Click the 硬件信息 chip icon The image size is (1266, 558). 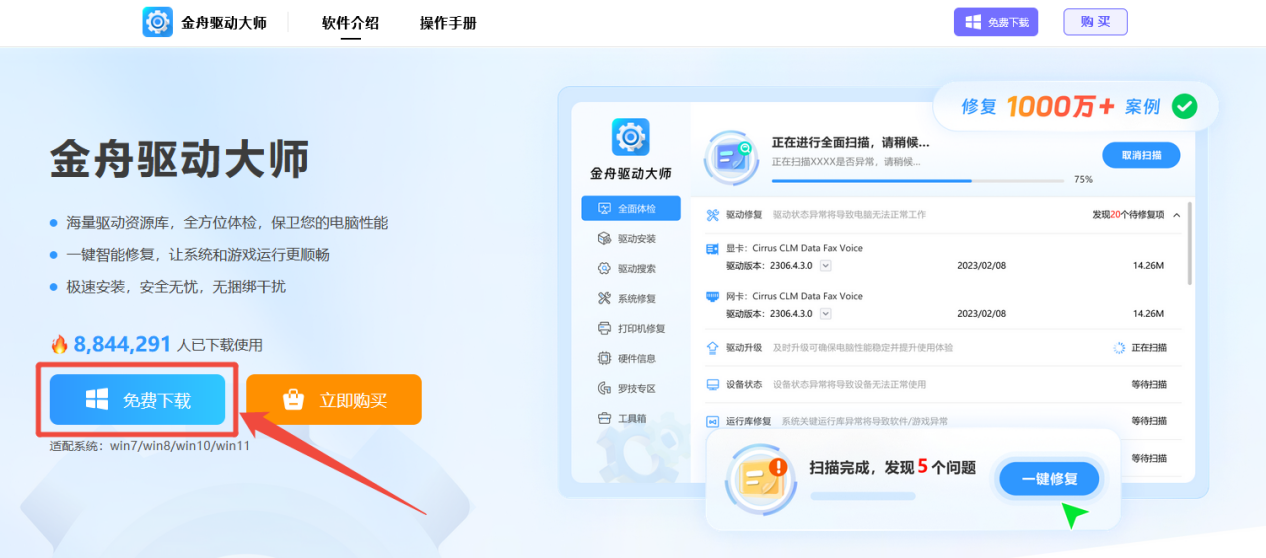[604, 358]
